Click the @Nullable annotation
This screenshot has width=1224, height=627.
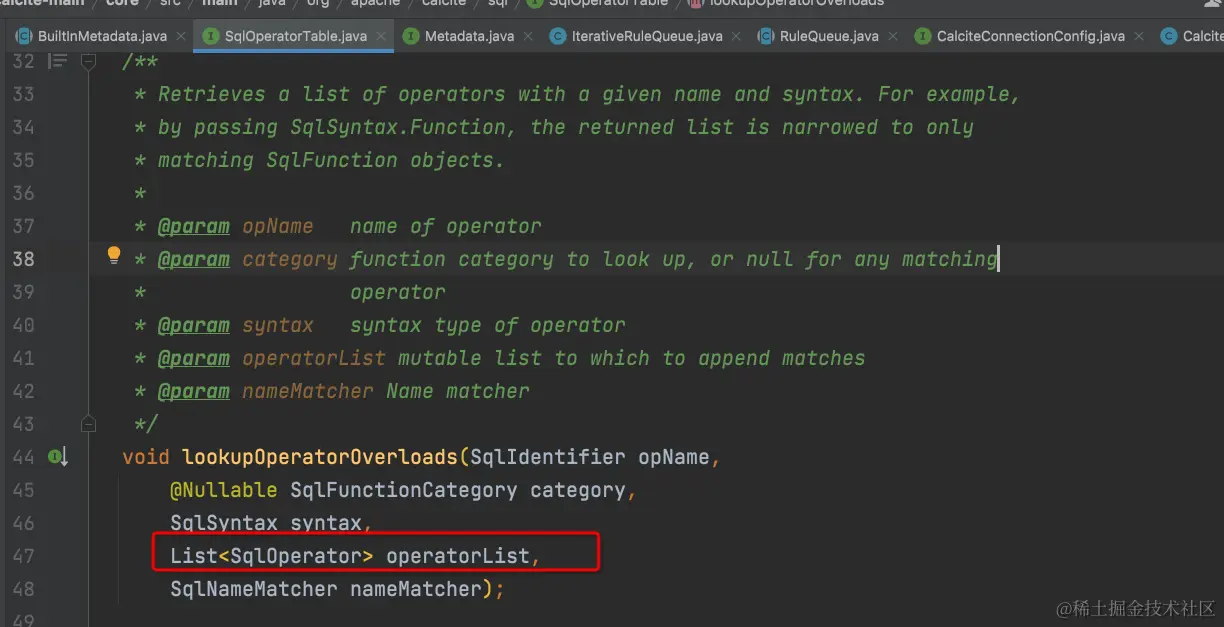(223, 490)
